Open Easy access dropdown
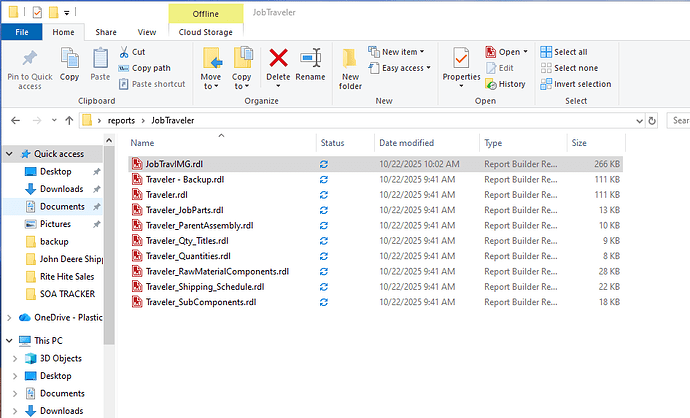 400,68
